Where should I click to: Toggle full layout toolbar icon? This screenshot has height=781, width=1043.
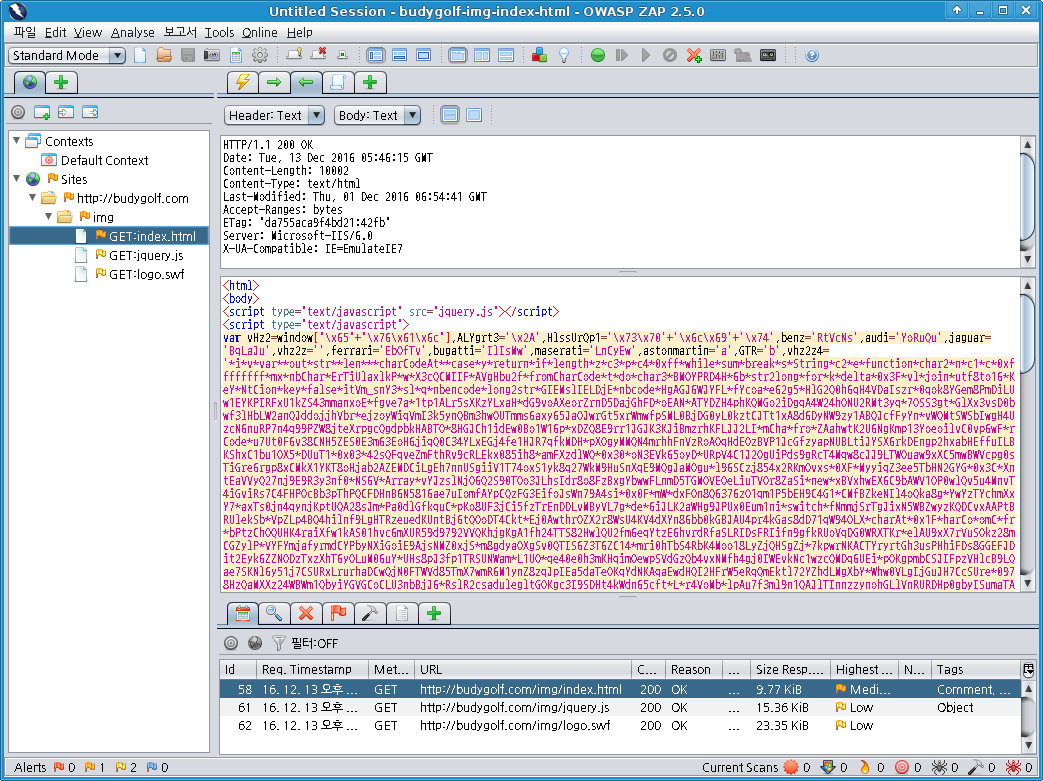pos(424,55)
